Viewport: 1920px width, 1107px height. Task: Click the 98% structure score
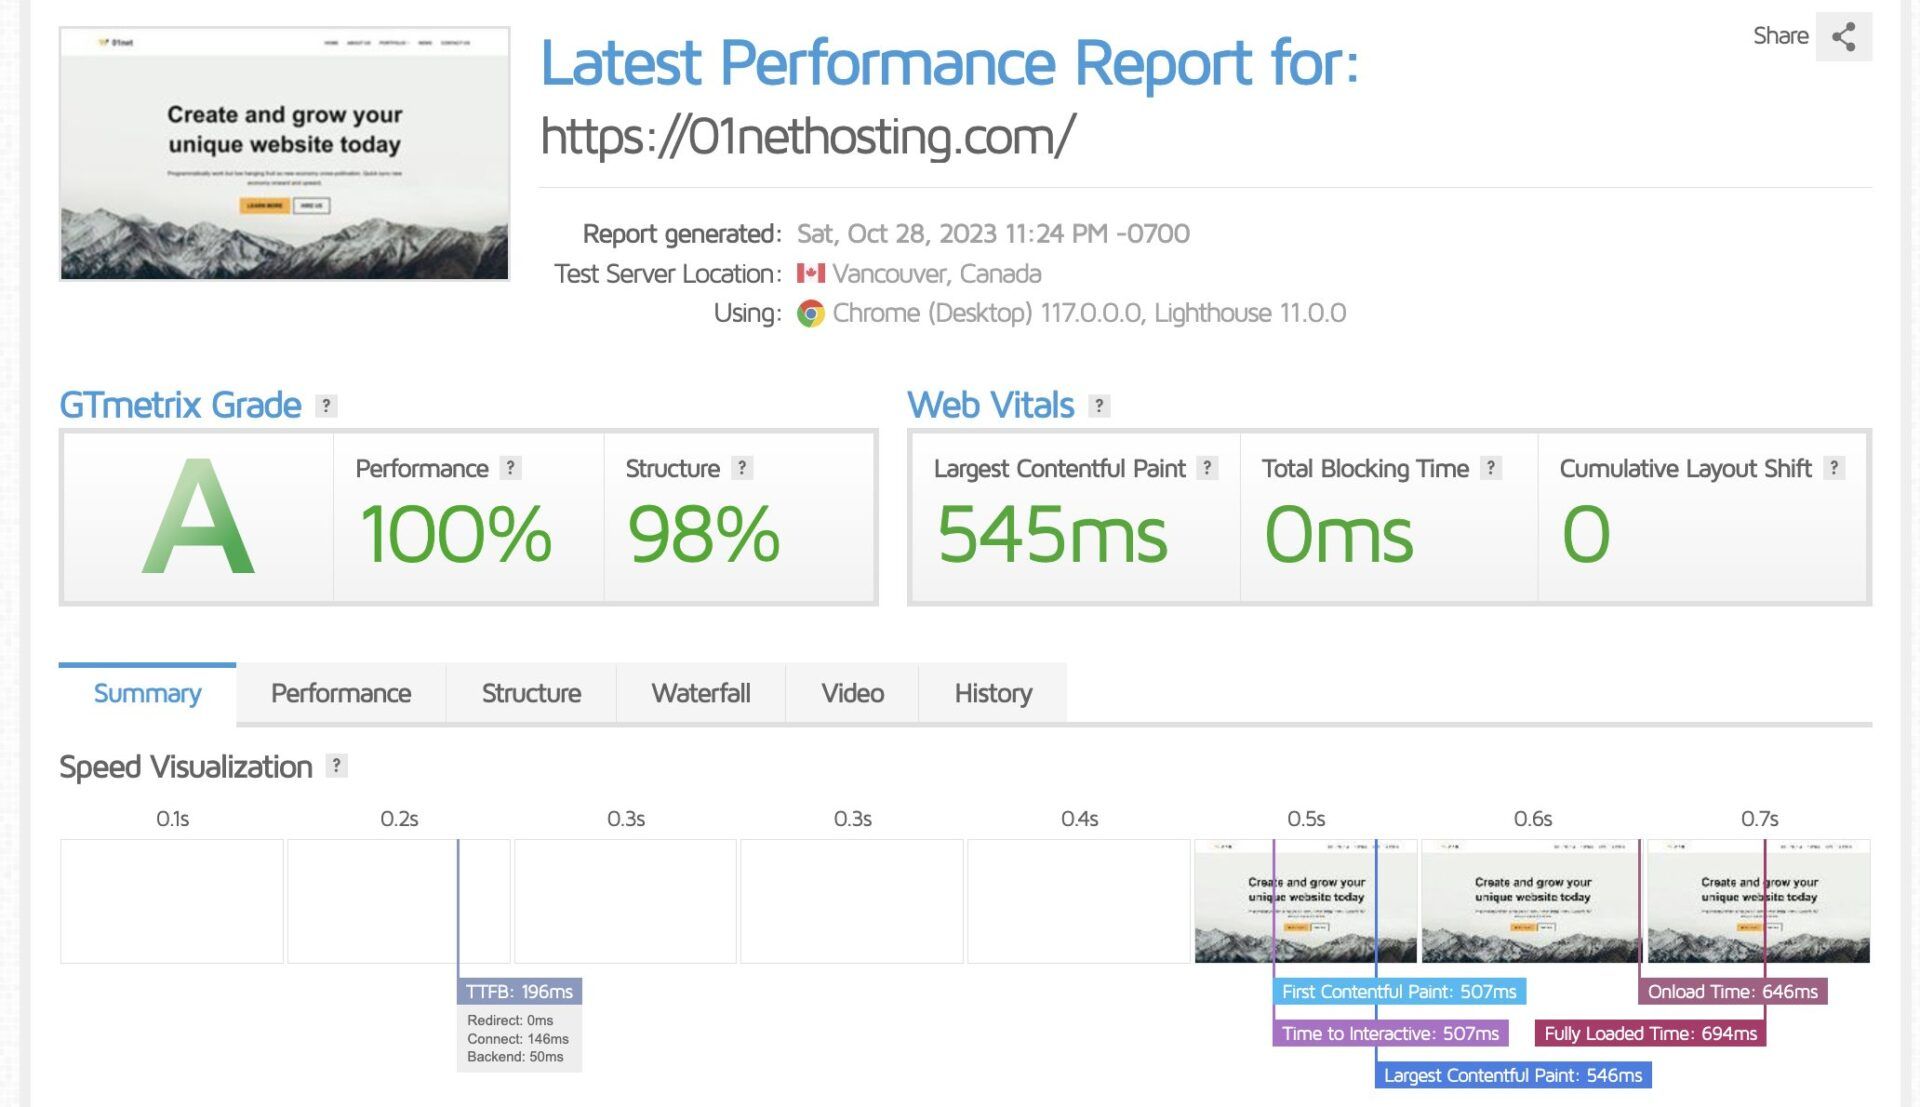(x=703, y=534)
